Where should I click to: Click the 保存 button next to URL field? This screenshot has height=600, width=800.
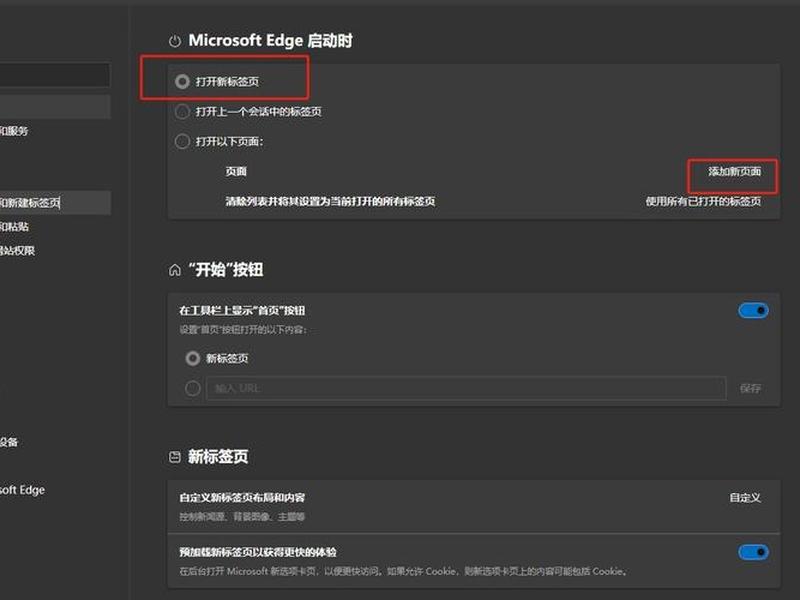[x=750, y=388]
